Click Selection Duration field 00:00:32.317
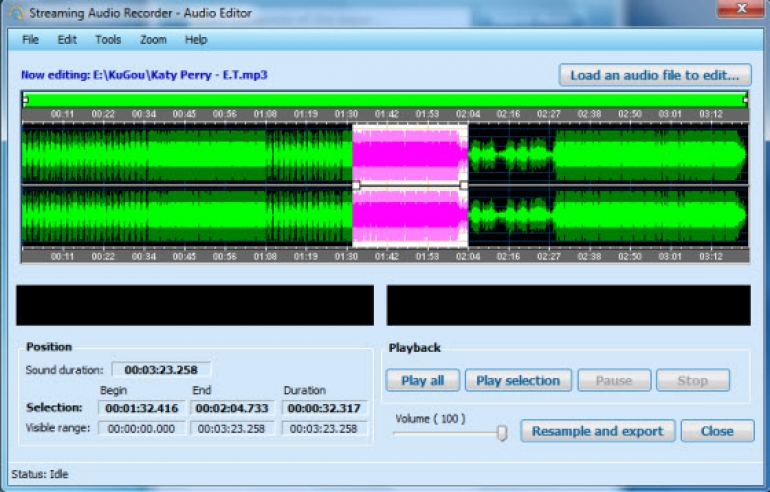This screenshot has width=770, height=492. point(324,408)
